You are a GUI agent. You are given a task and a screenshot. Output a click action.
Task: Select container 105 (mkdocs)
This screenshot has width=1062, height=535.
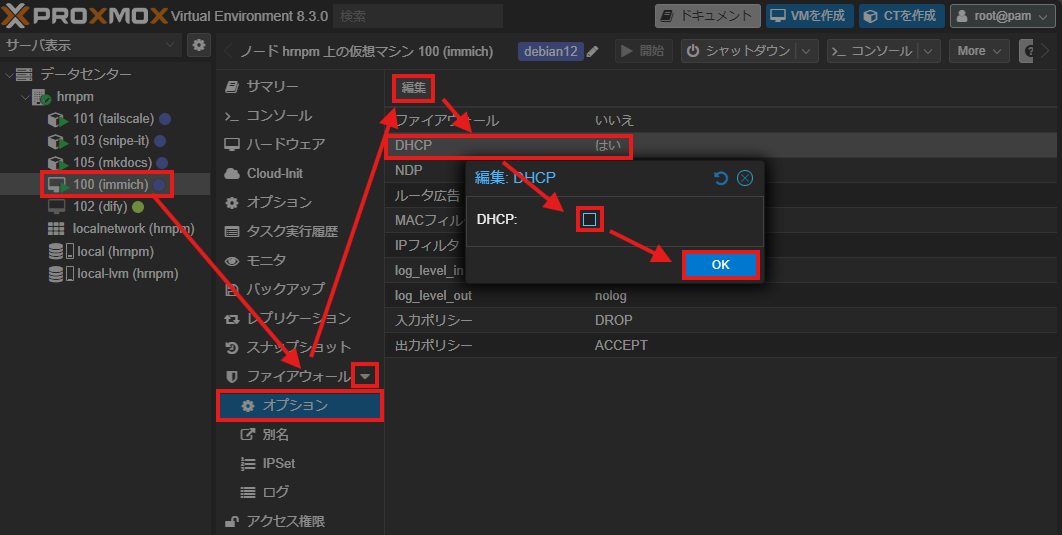click(112, 163)
